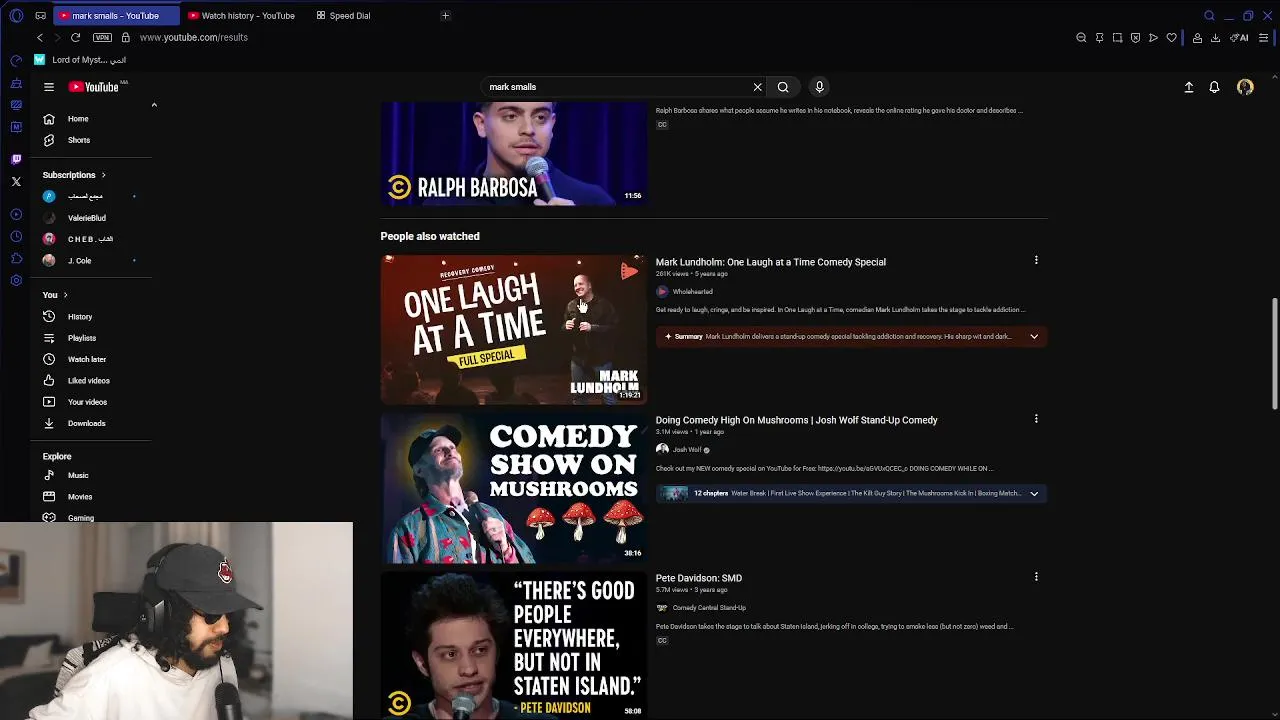Open the sidebar extensions cube icon
Image resolution: width=1280 pixels, height=720 pixels.
(16, 258)
